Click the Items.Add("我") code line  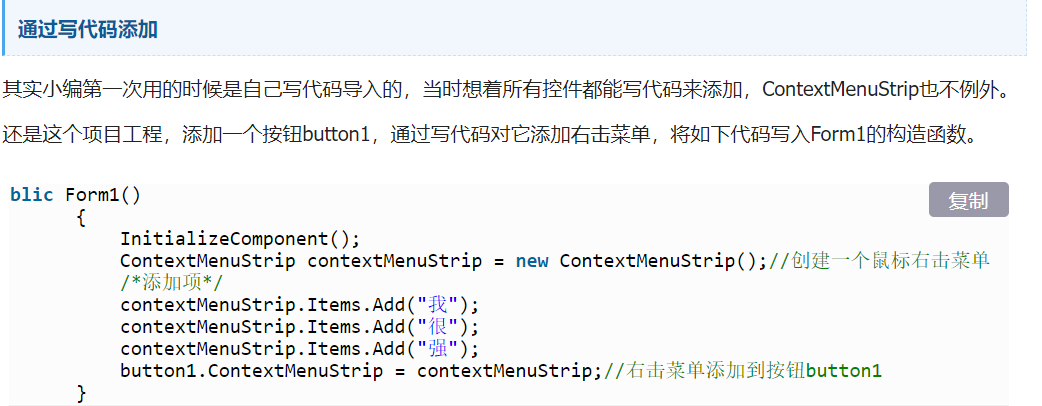pyautogui.click(x=300, y=305)
